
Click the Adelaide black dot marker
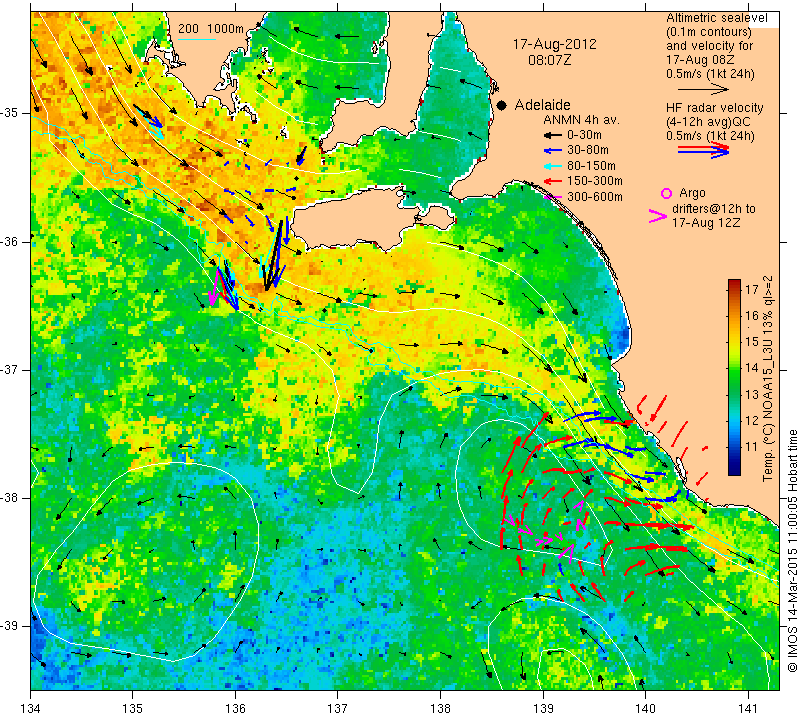[x=502, y=105]
